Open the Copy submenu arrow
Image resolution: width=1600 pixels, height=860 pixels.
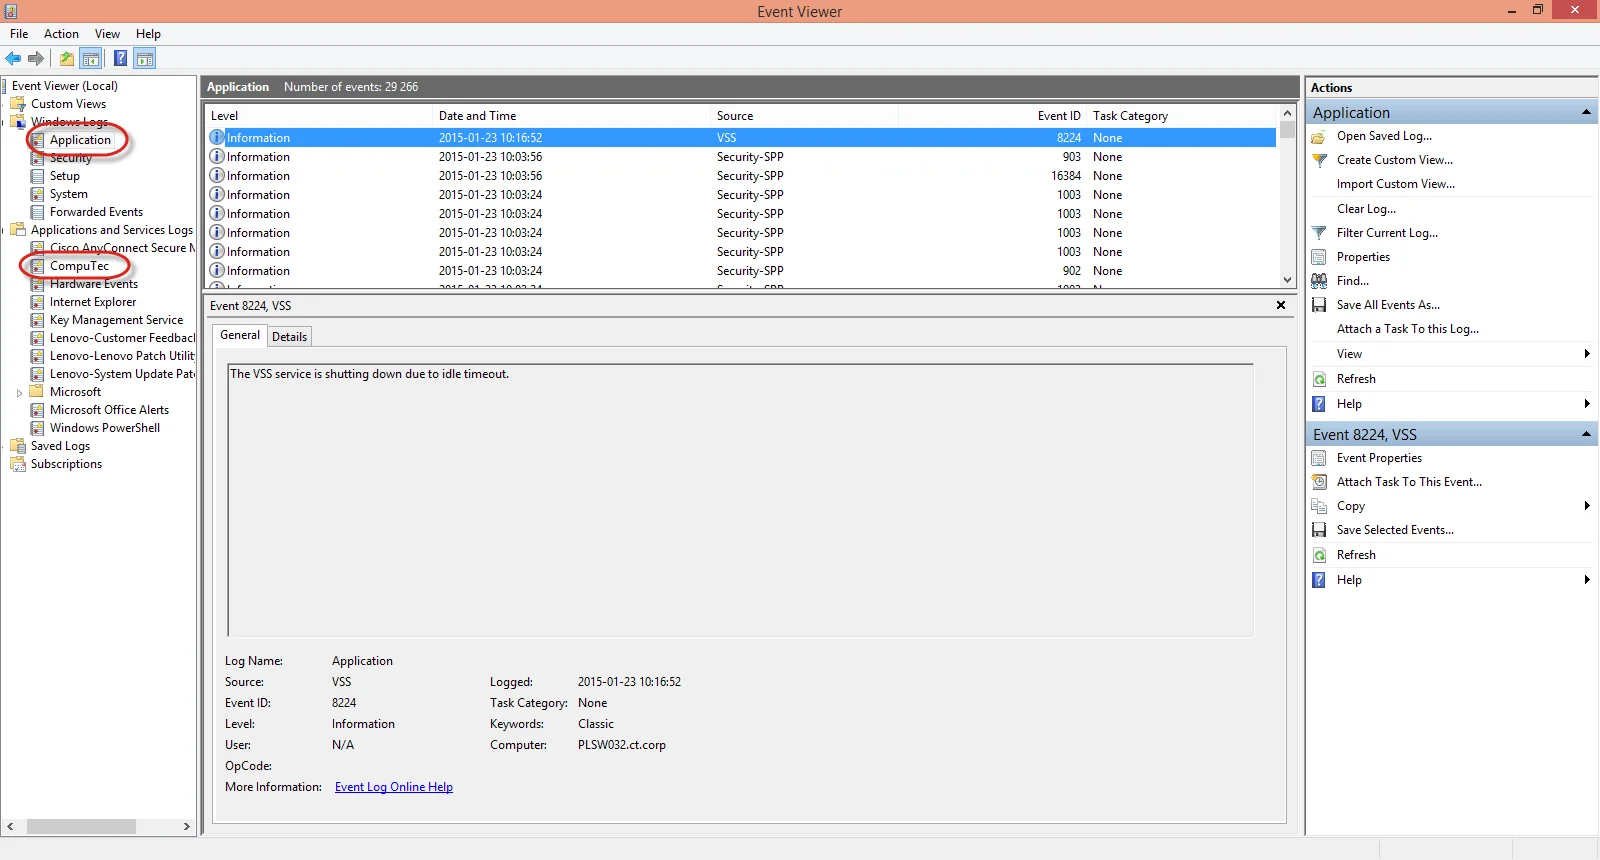click(x=1587, y=506)
